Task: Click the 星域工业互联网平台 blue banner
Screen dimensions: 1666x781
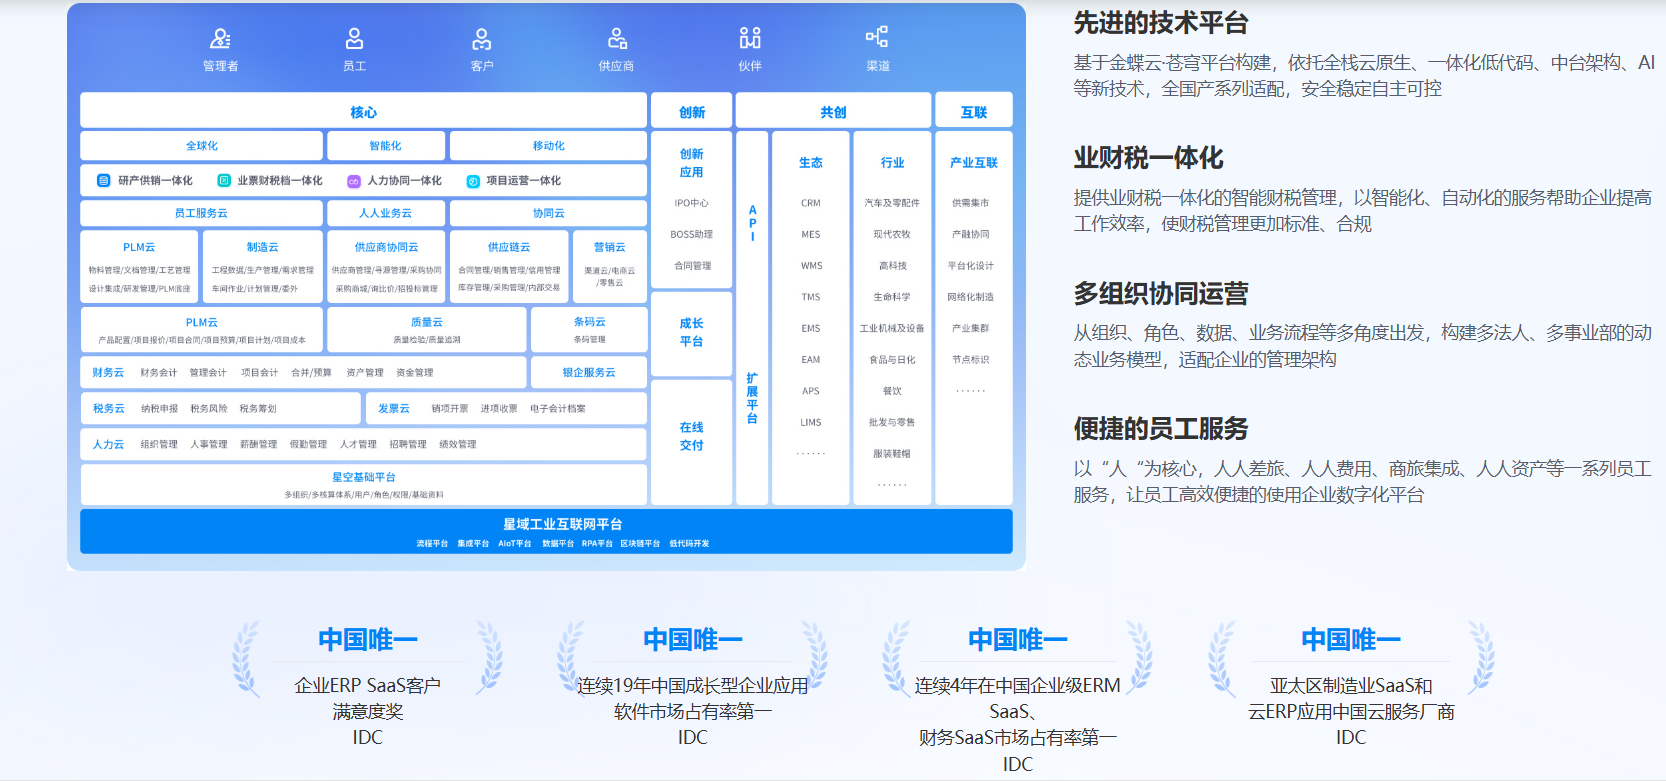Action: (x=546, y=531)
